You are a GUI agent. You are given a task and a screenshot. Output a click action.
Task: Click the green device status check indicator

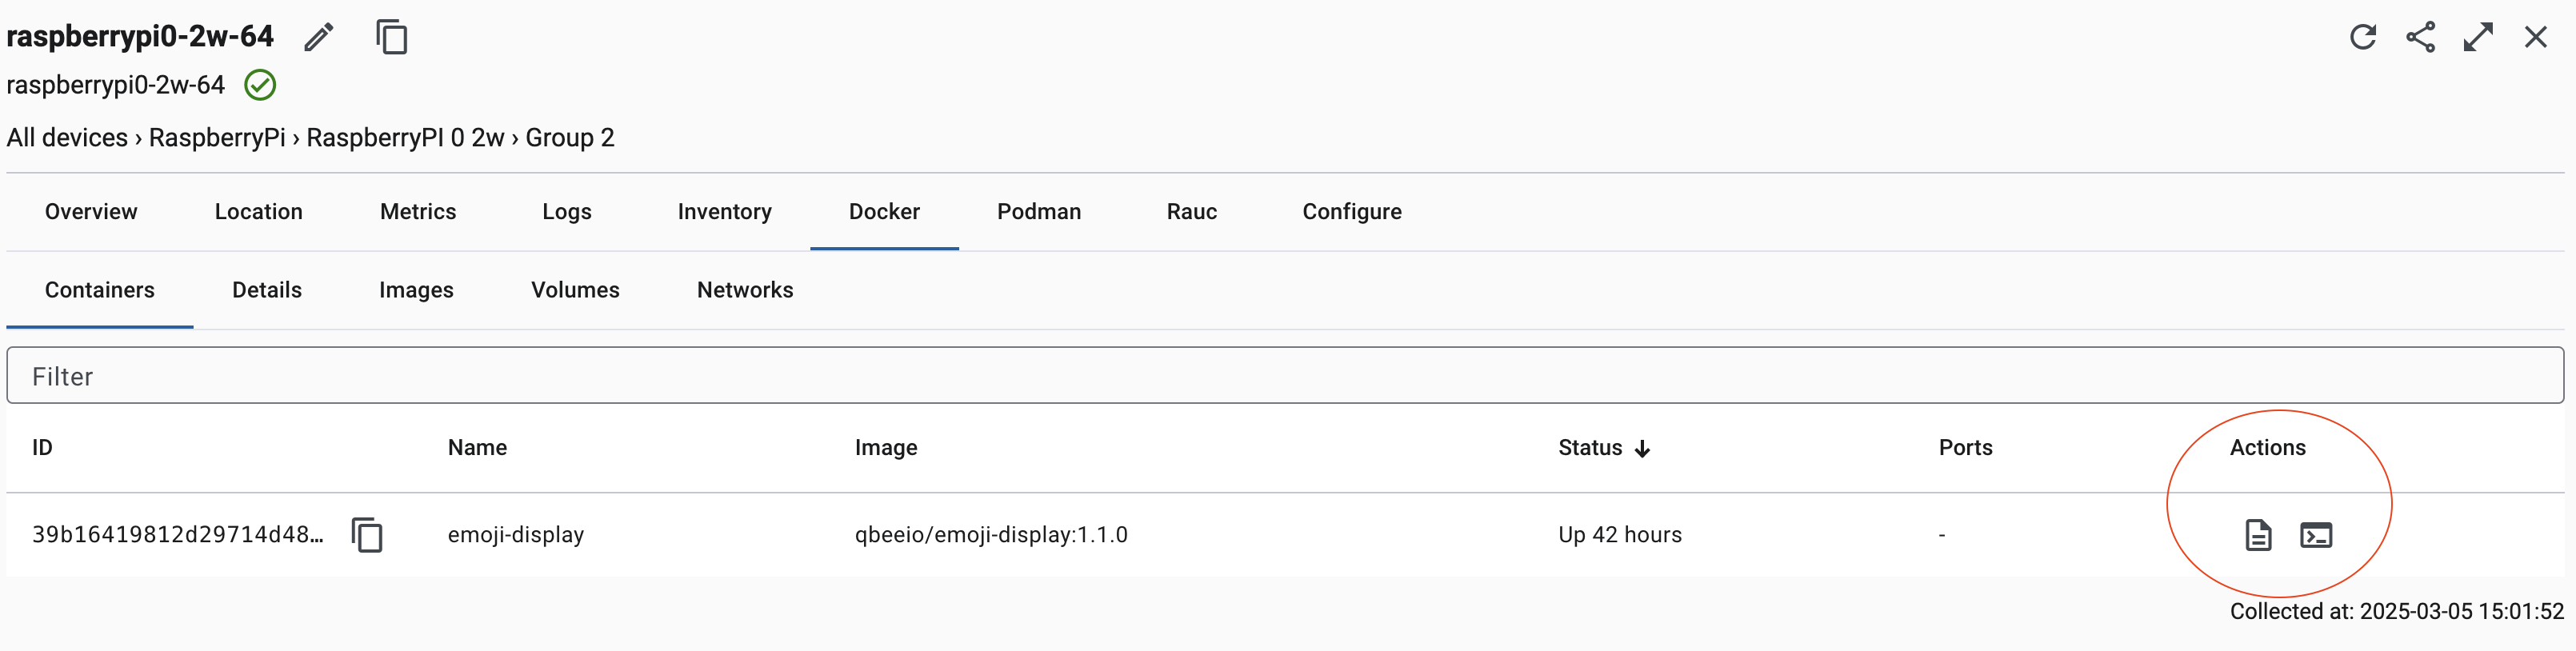pos(259,85)
